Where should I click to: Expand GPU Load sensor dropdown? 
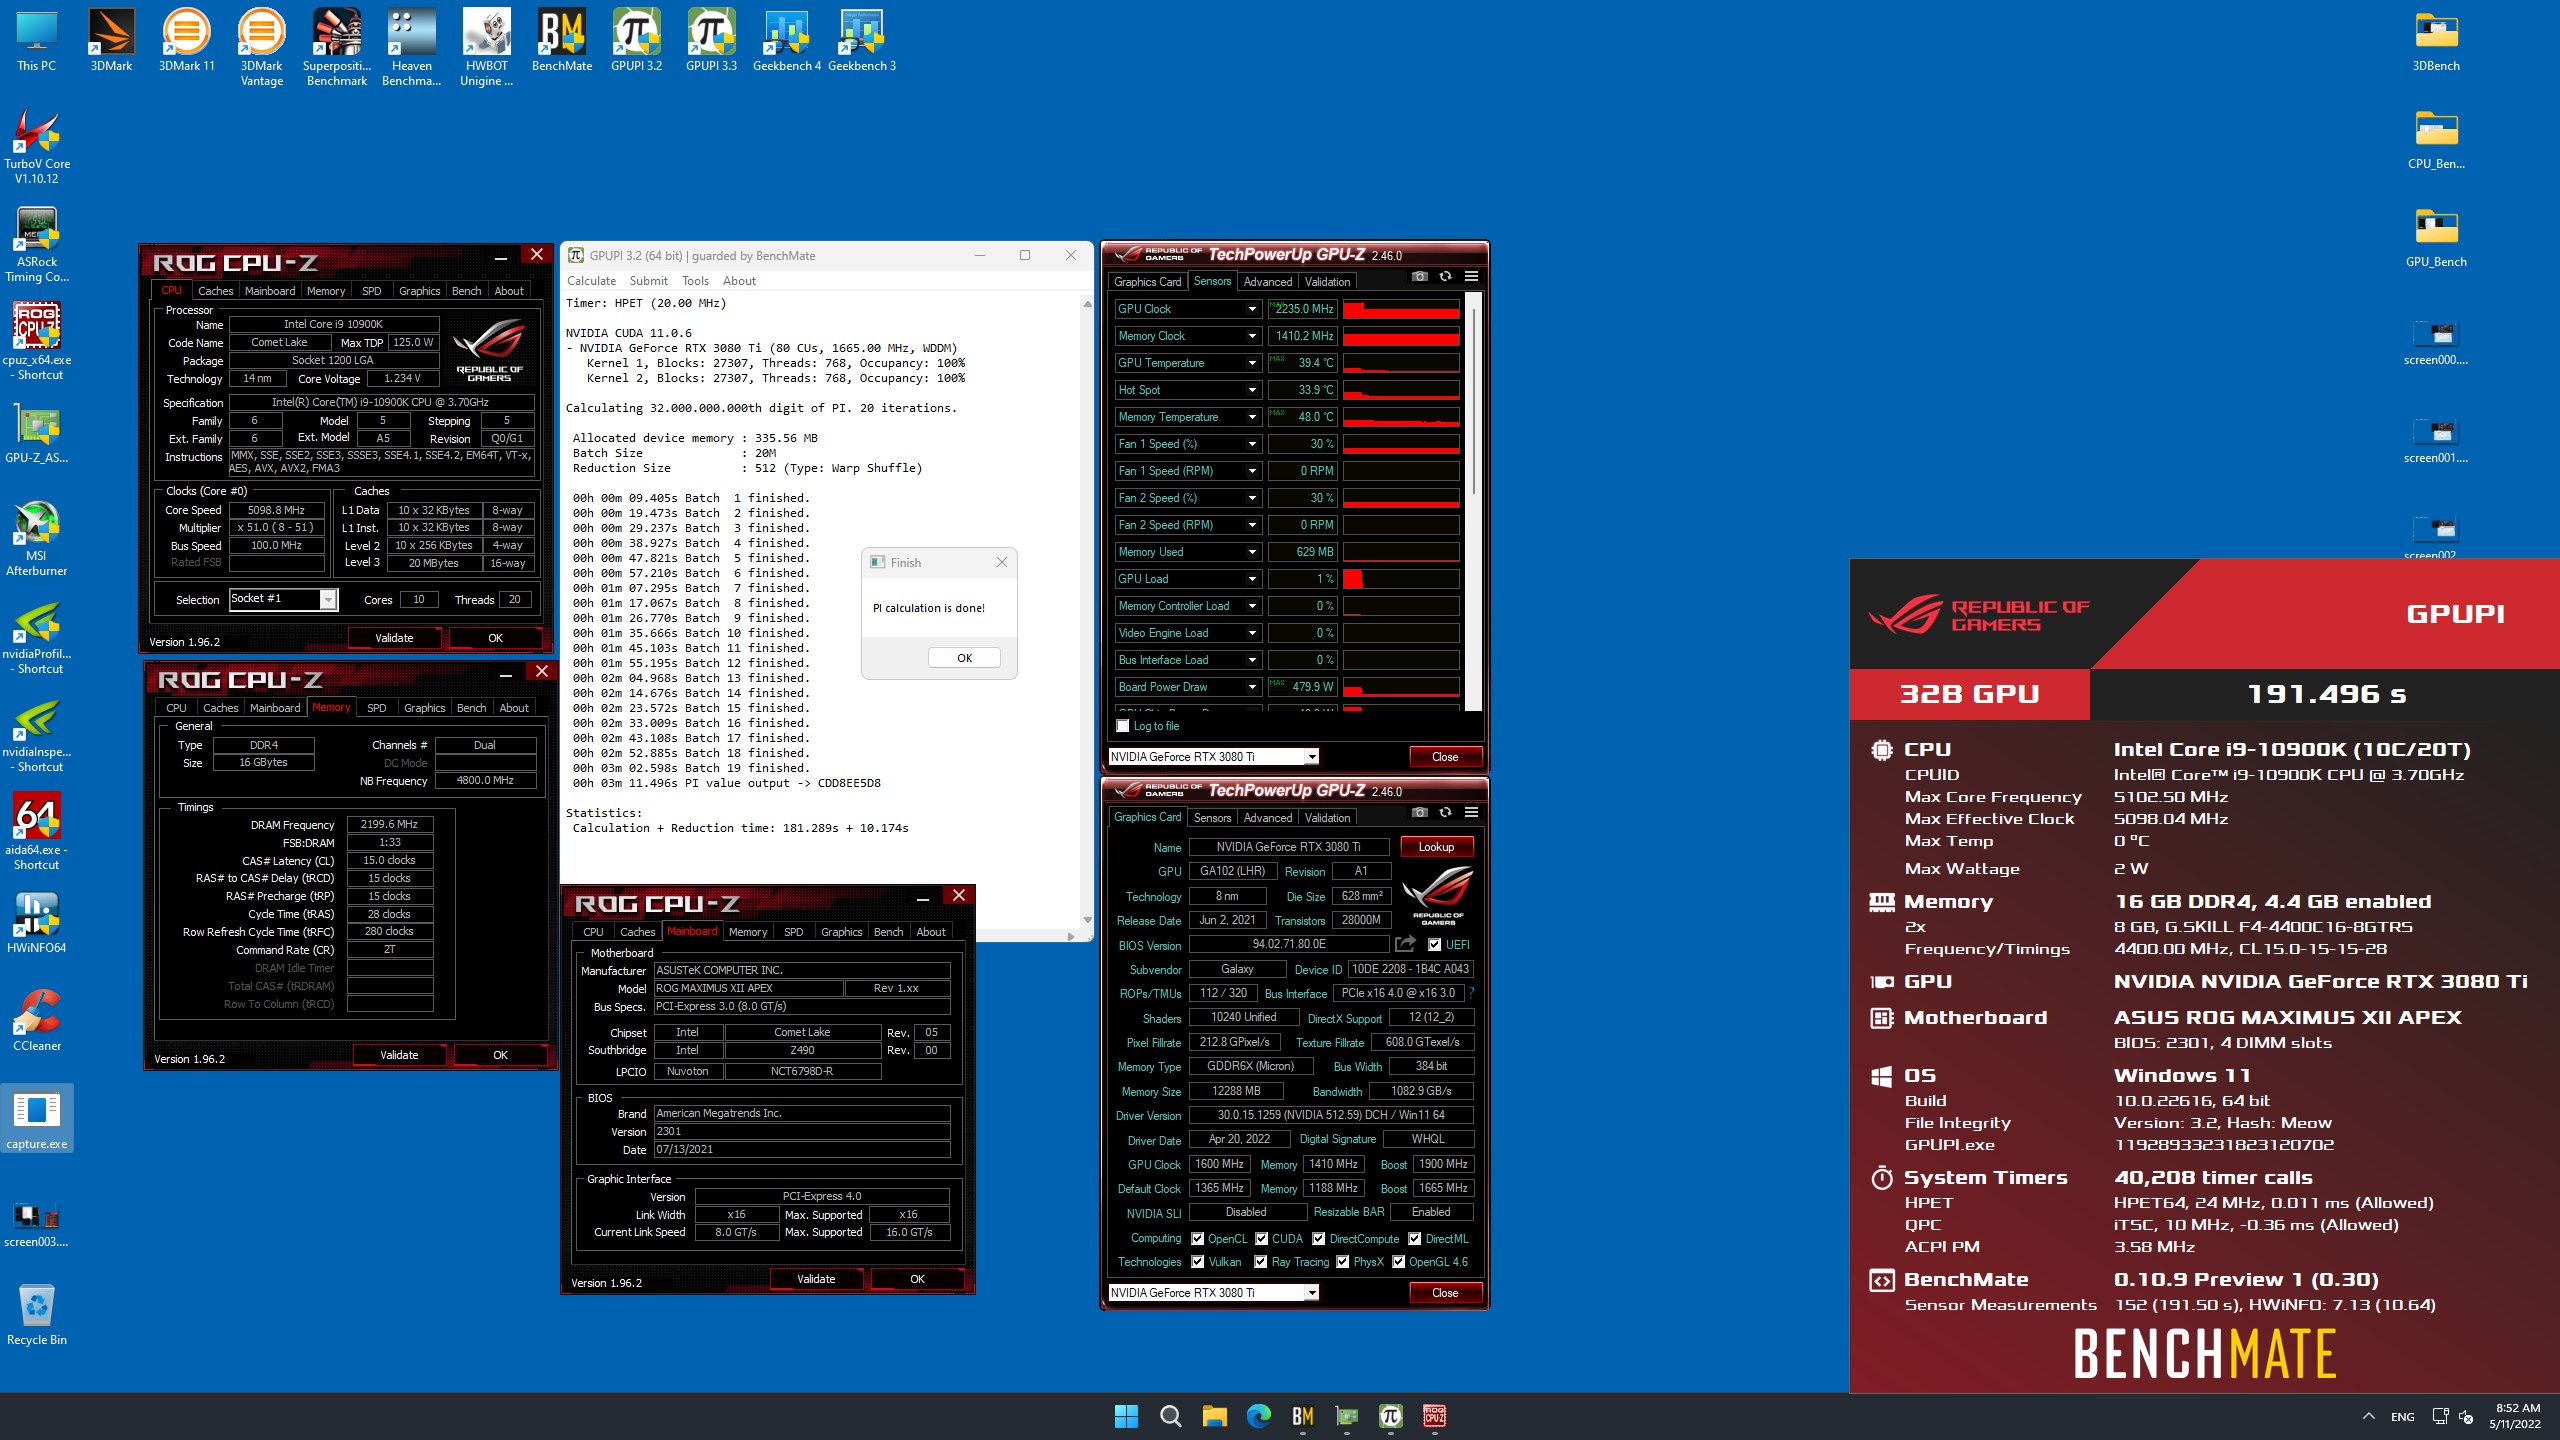click(1251, 579)
